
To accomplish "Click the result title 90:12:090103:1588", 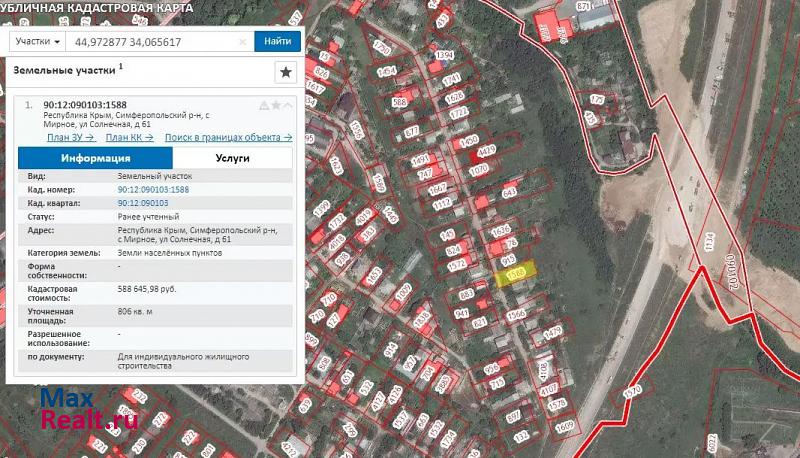I will (85, 105).
